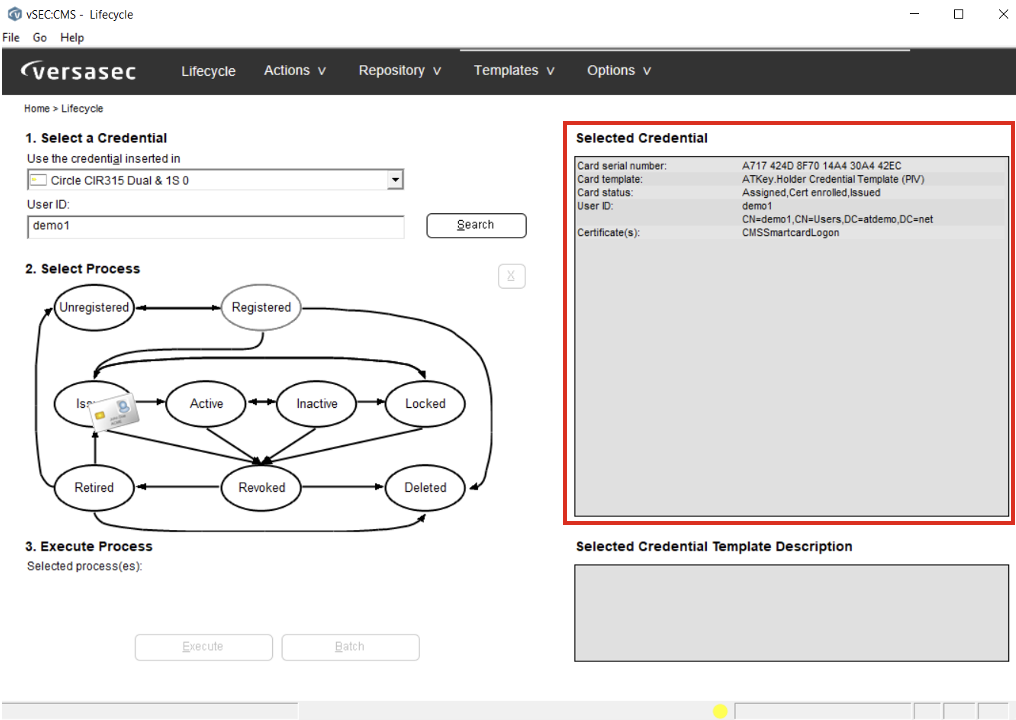The image size is (1016, 720).
Task: Click the Assigned,Cert enrolled,Issued status text
Action: tap(811, 192)
